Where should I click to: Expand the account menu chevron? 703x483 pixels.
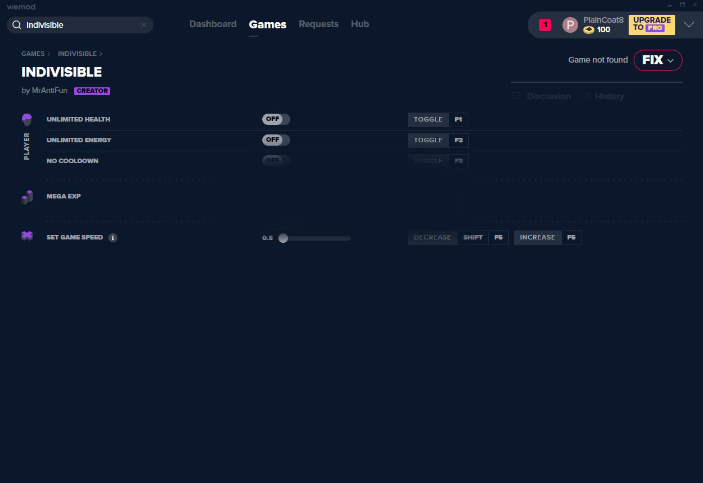tap(689, 25)
